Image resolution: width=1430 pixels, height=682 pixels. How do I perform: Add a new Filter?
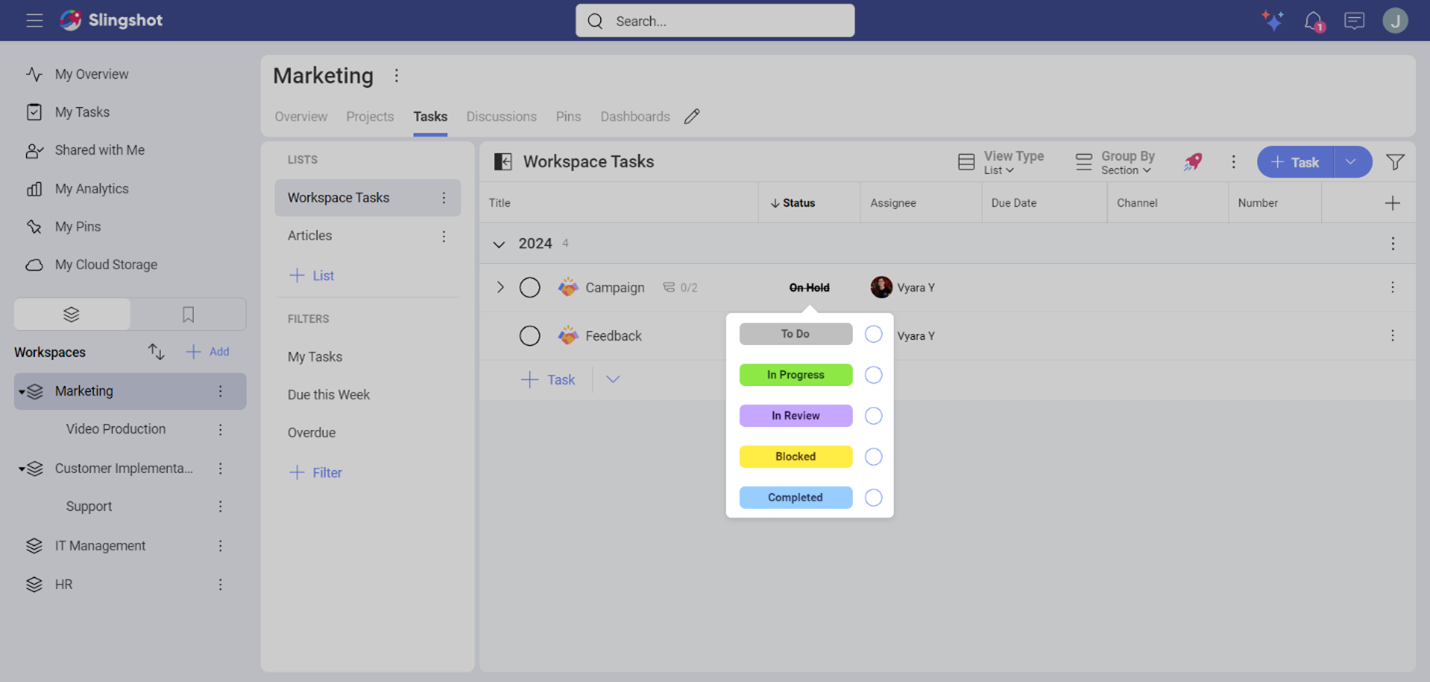(x=315, y=472)
